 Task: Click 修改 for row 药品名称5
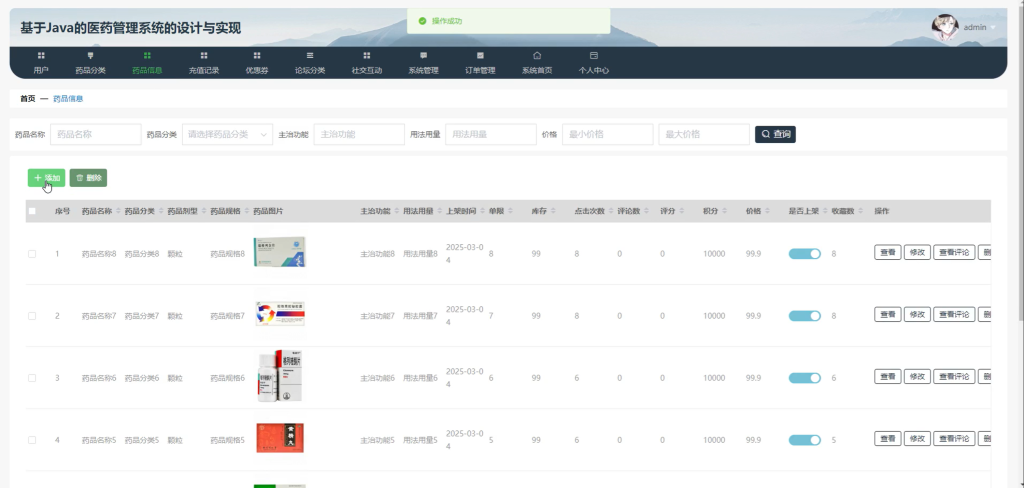pos(917,438)
